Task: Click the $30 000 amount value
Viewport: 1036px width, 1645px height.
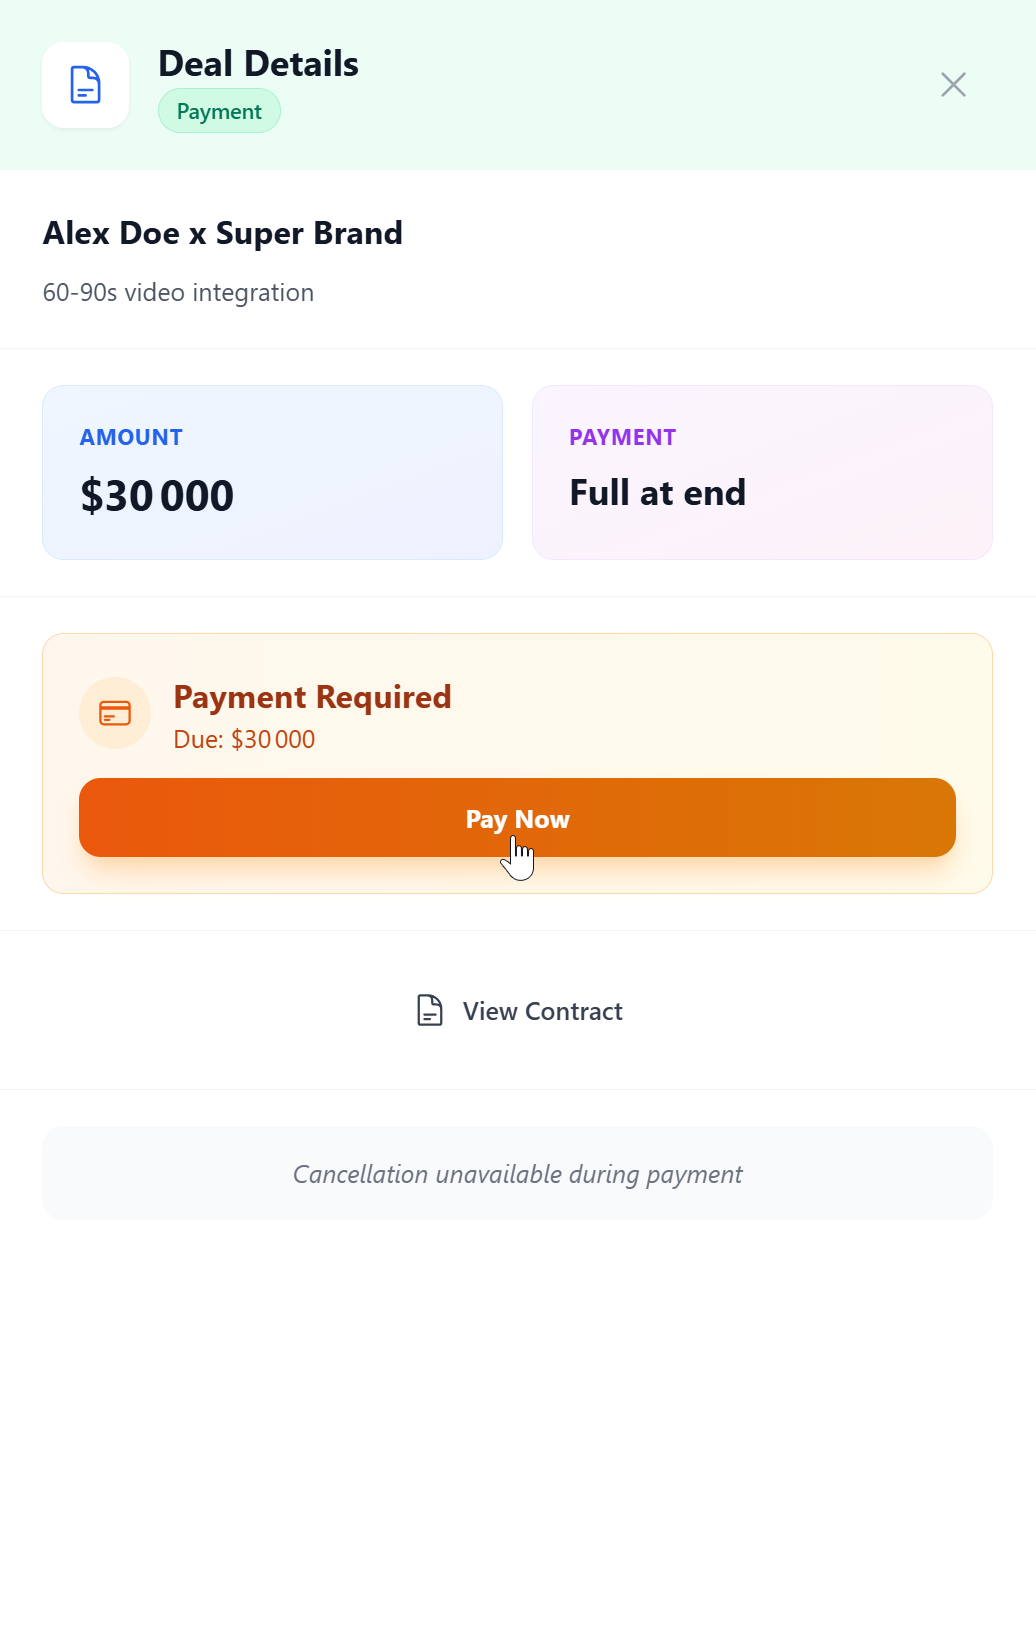Action: coord(157,496)
